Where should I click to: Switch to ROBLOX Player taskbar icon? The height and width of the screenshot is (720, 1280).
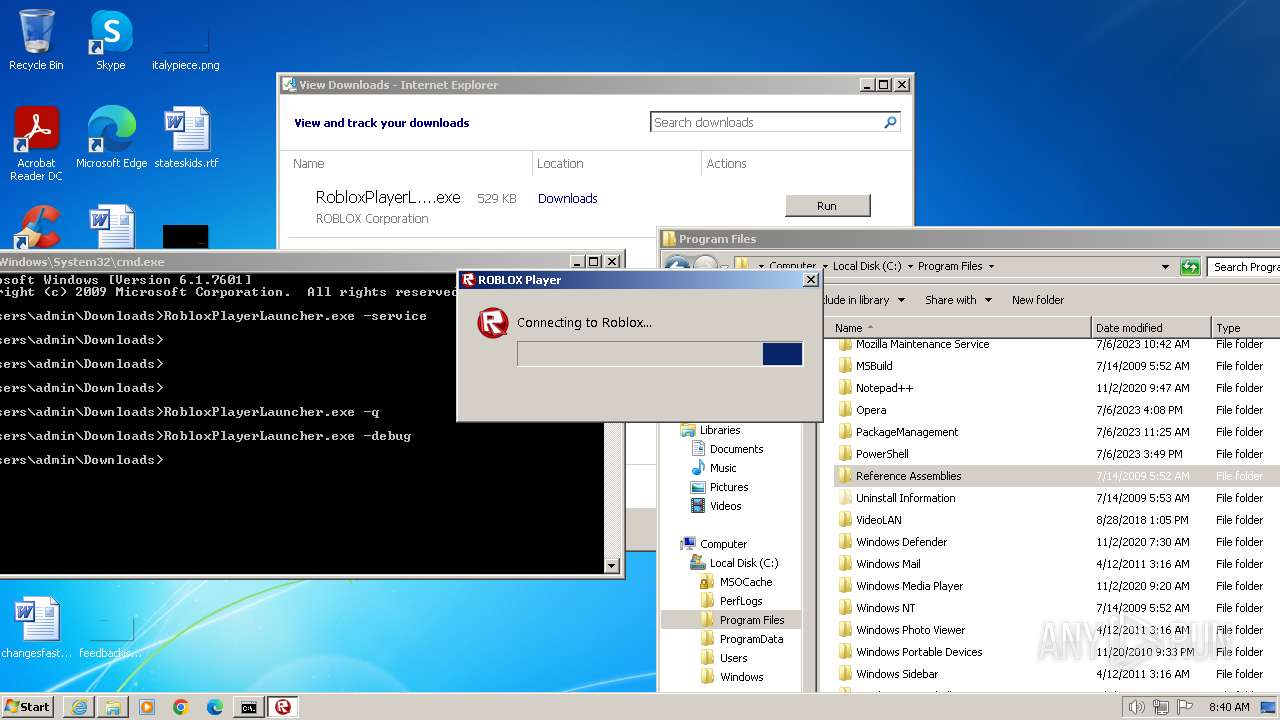pos(283,707)
